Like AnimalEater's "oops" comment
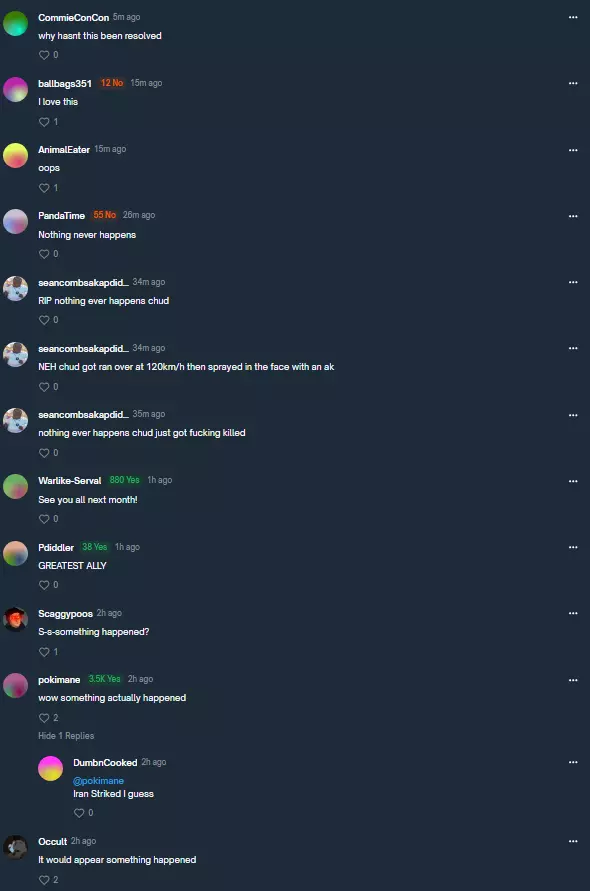Image resolution: width=590 pixels, height=891 pixels. 44,188
